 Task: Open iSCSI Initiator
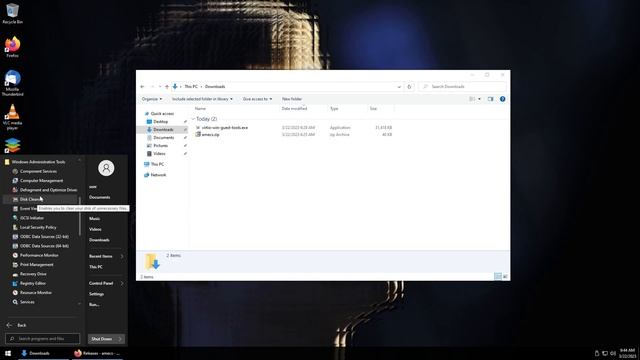point(31,218)
